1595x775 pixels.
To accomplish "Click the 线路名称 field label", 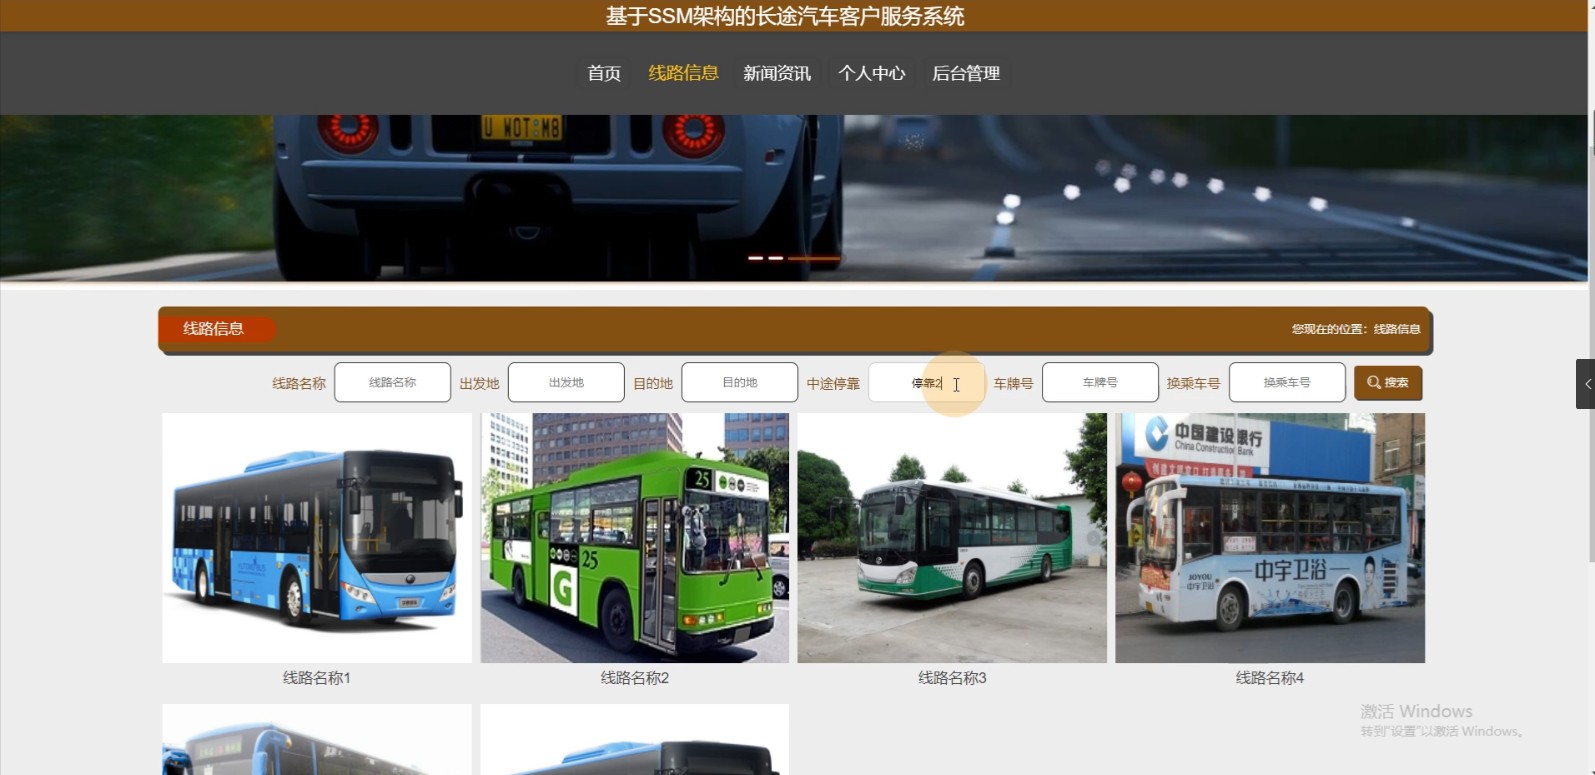I will click(299, 383).
